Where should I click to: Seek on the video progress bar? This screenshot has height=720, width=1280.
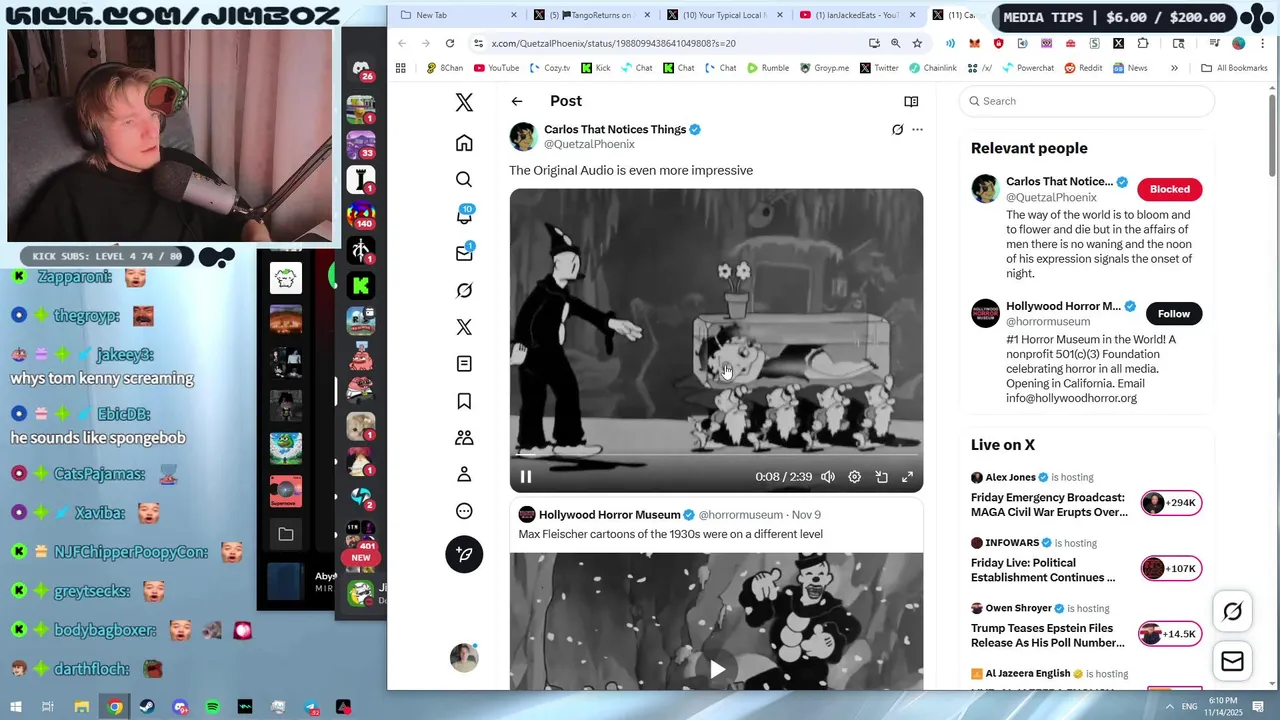[716, 456]
